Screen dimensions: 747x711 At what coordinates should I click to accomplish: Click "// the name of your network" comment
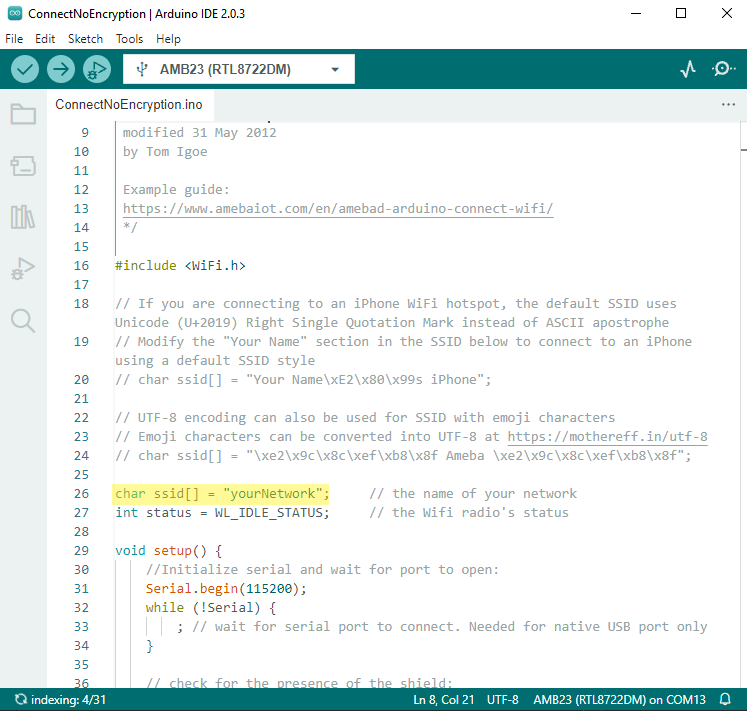[473, 494]
